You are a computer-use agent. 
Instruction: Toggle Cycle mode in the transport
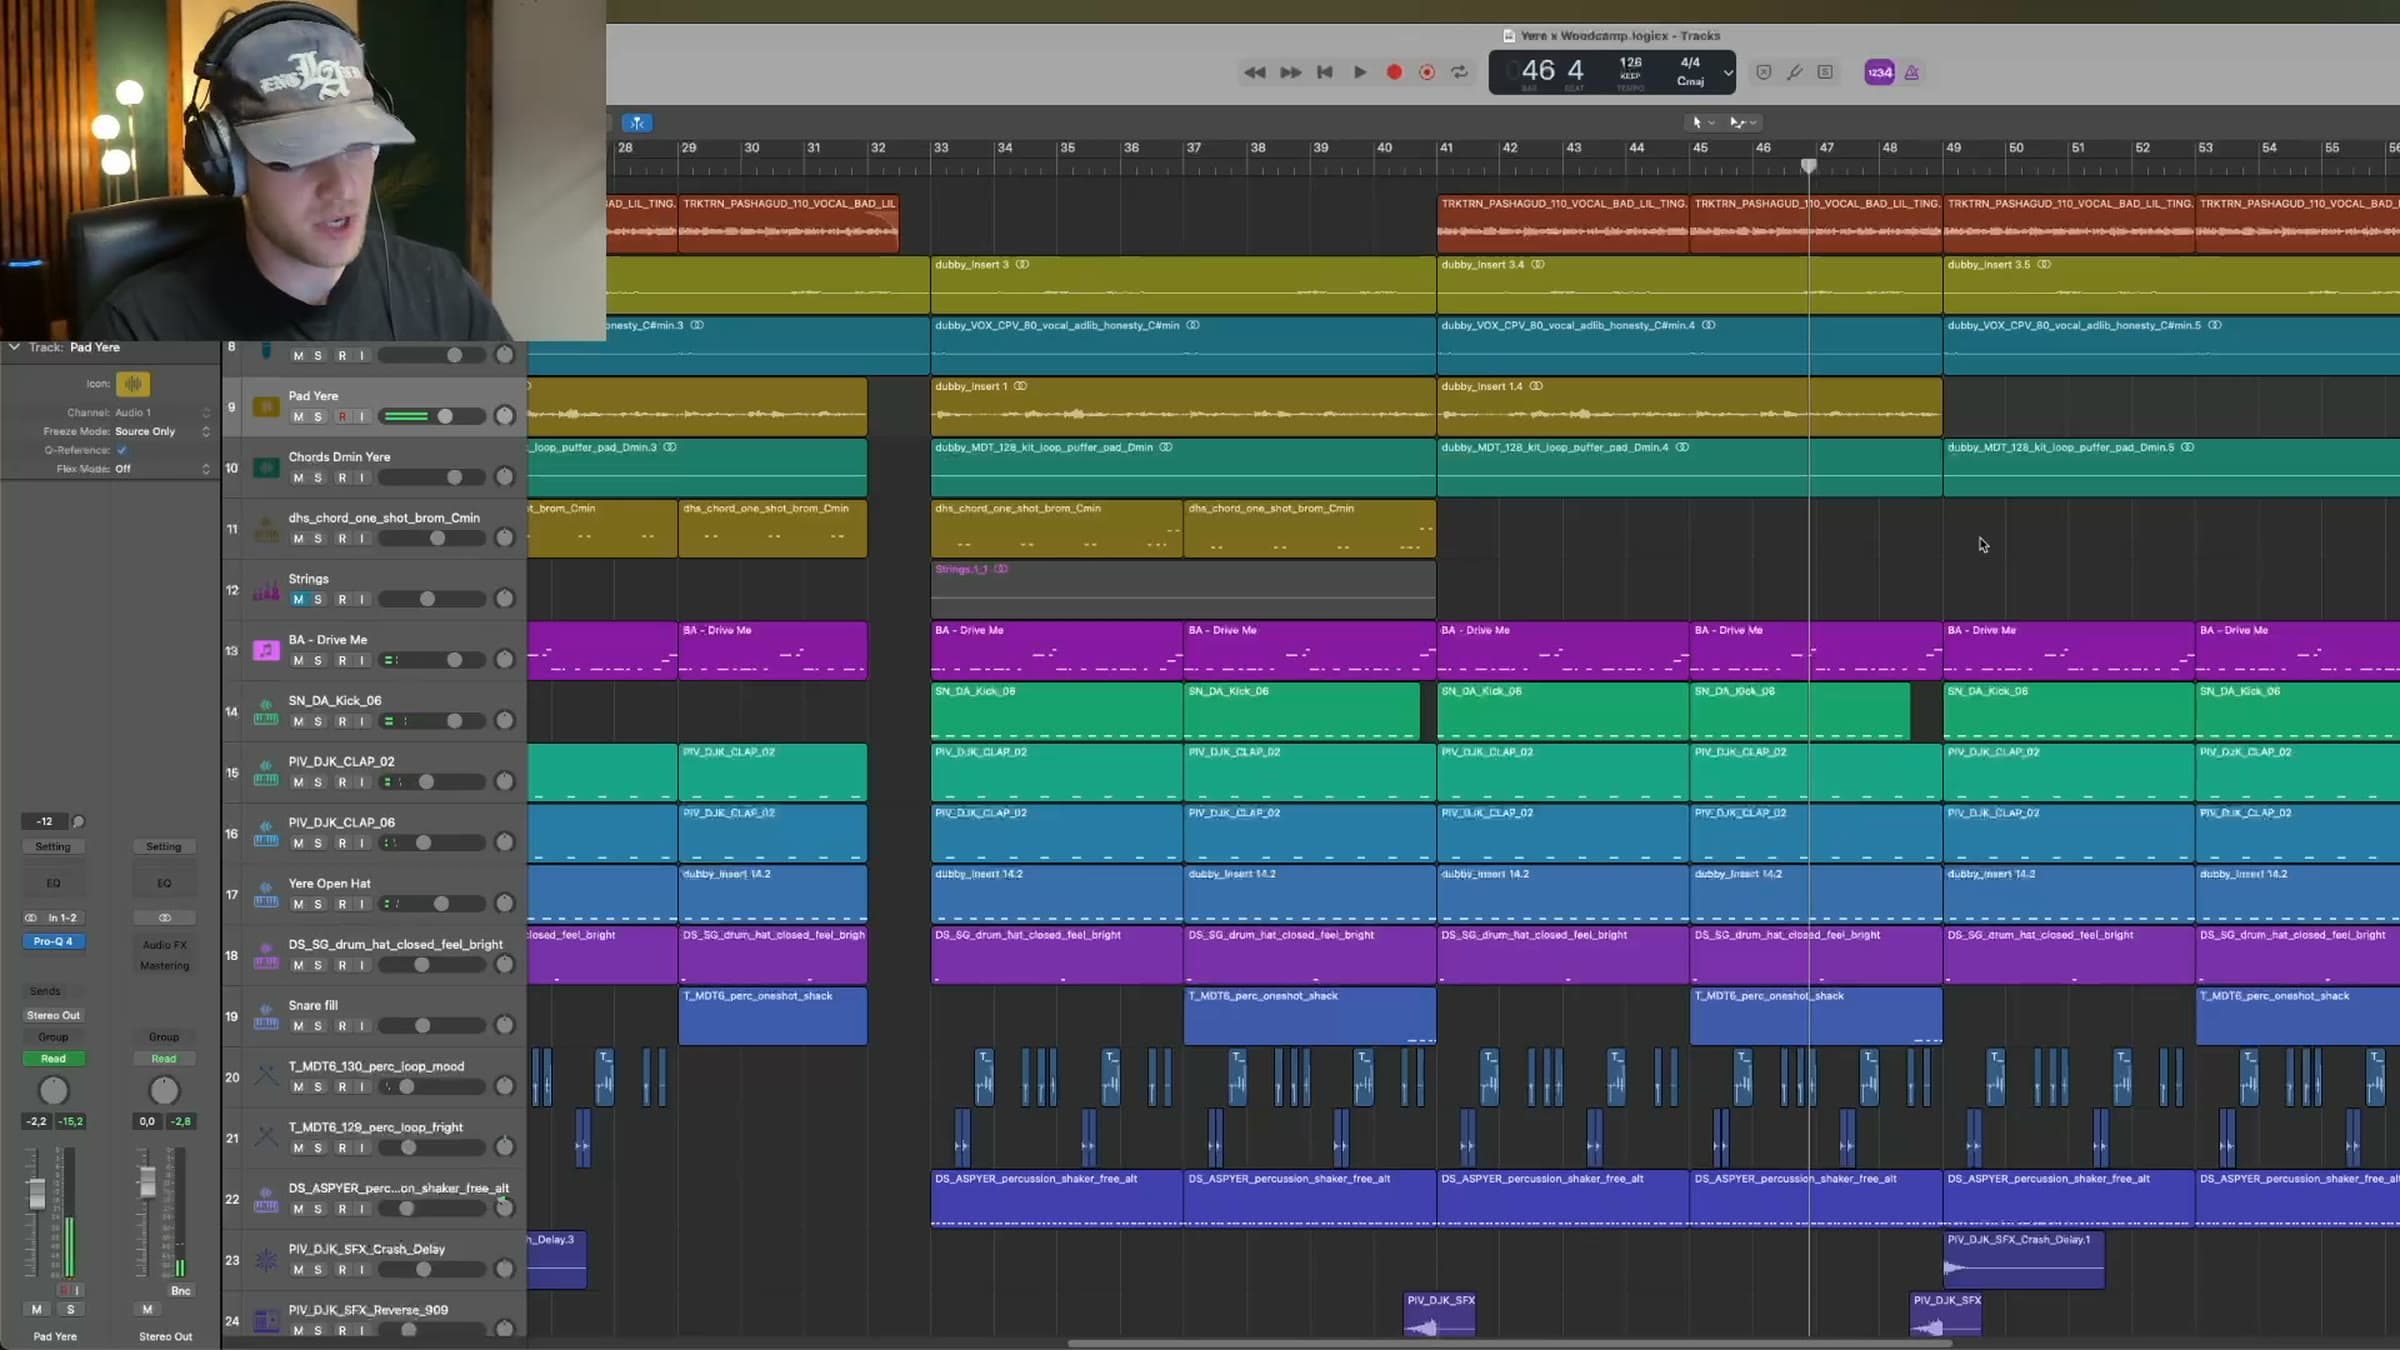point(1460,72)
